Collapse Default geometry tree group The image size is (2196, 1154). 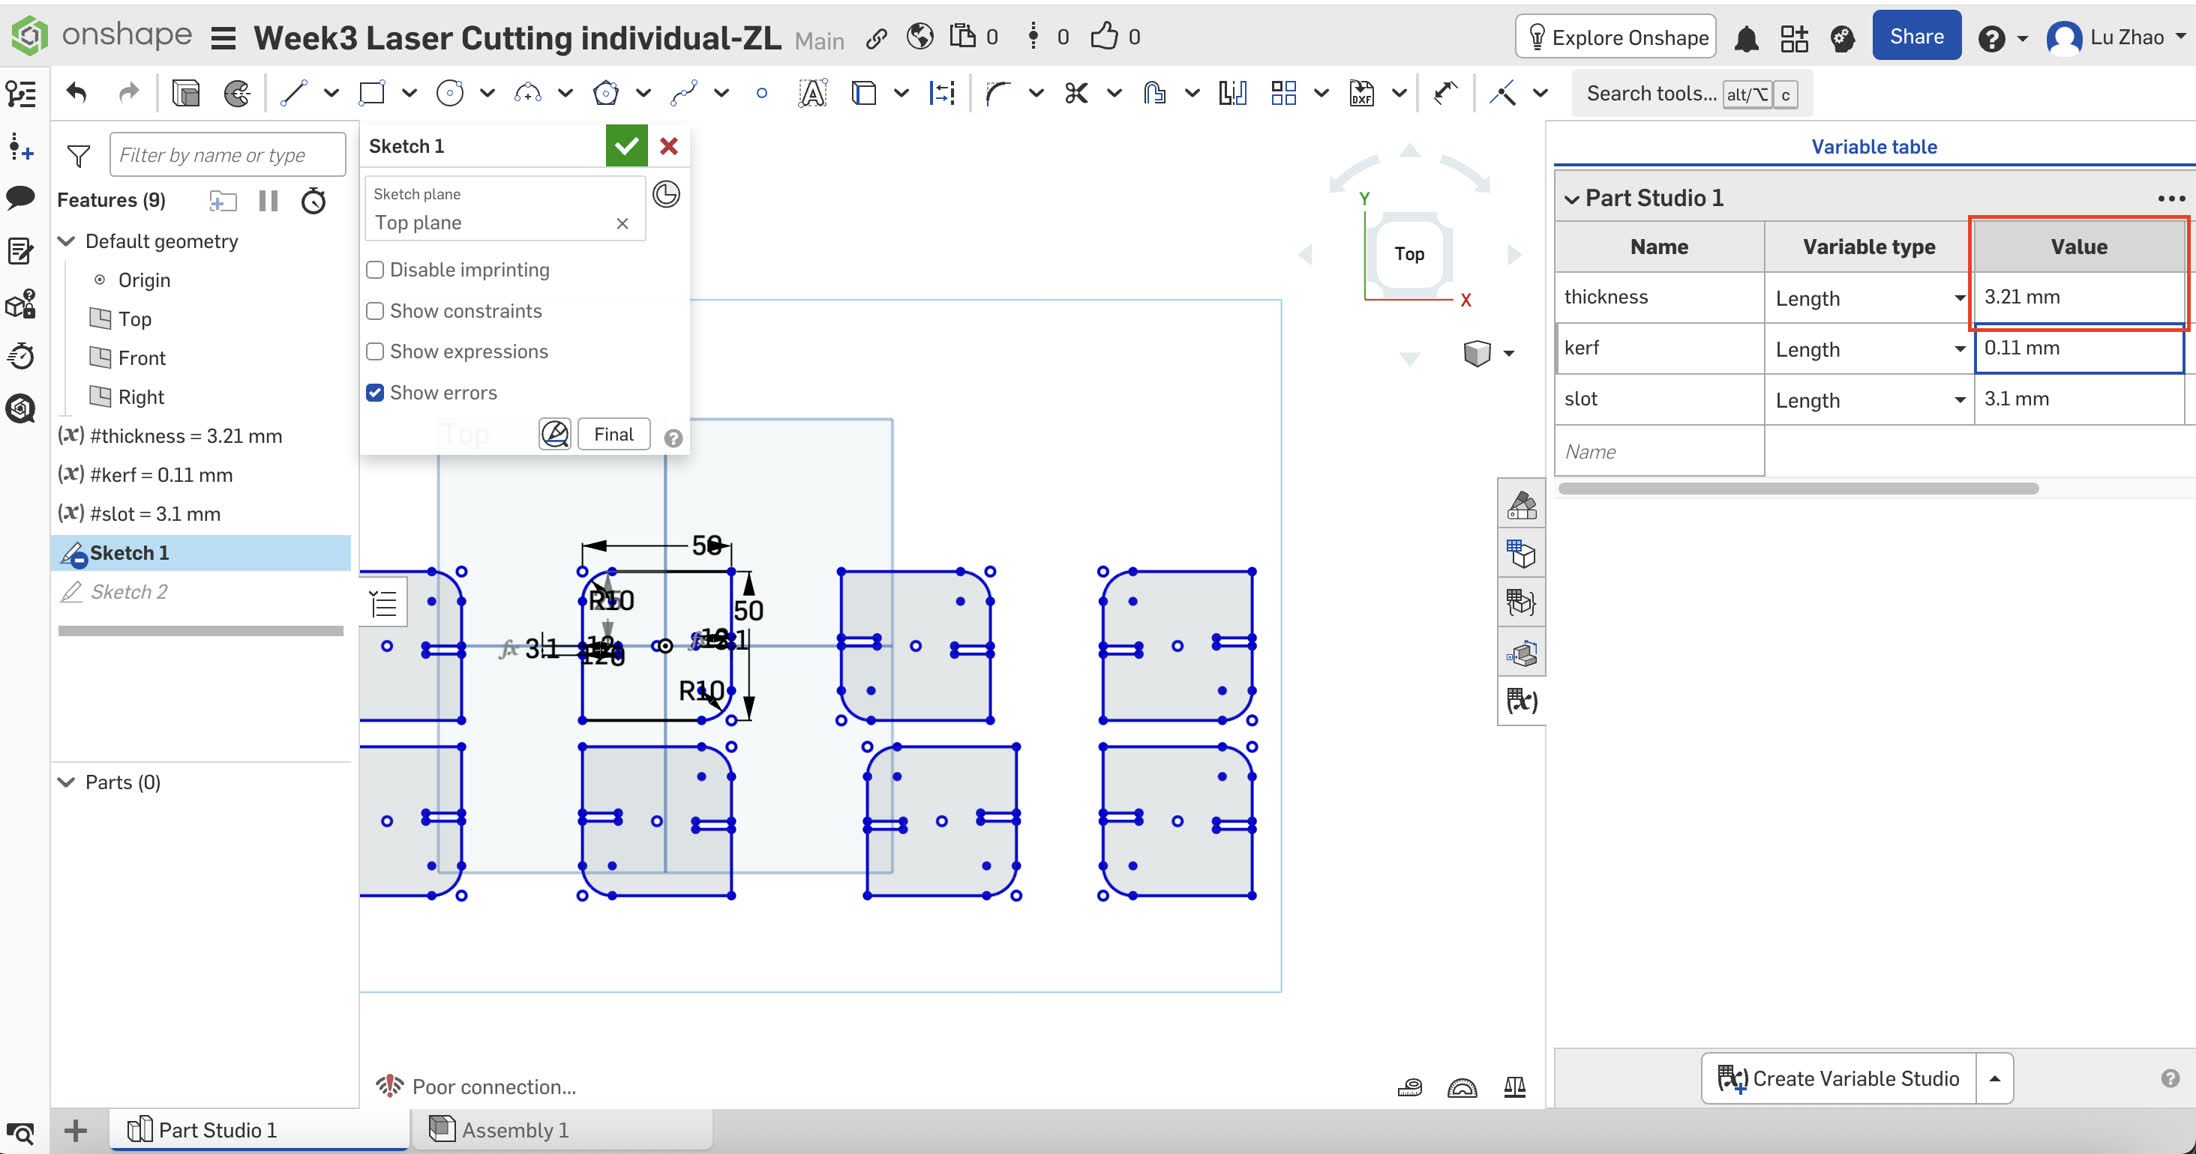click(67, 241)
